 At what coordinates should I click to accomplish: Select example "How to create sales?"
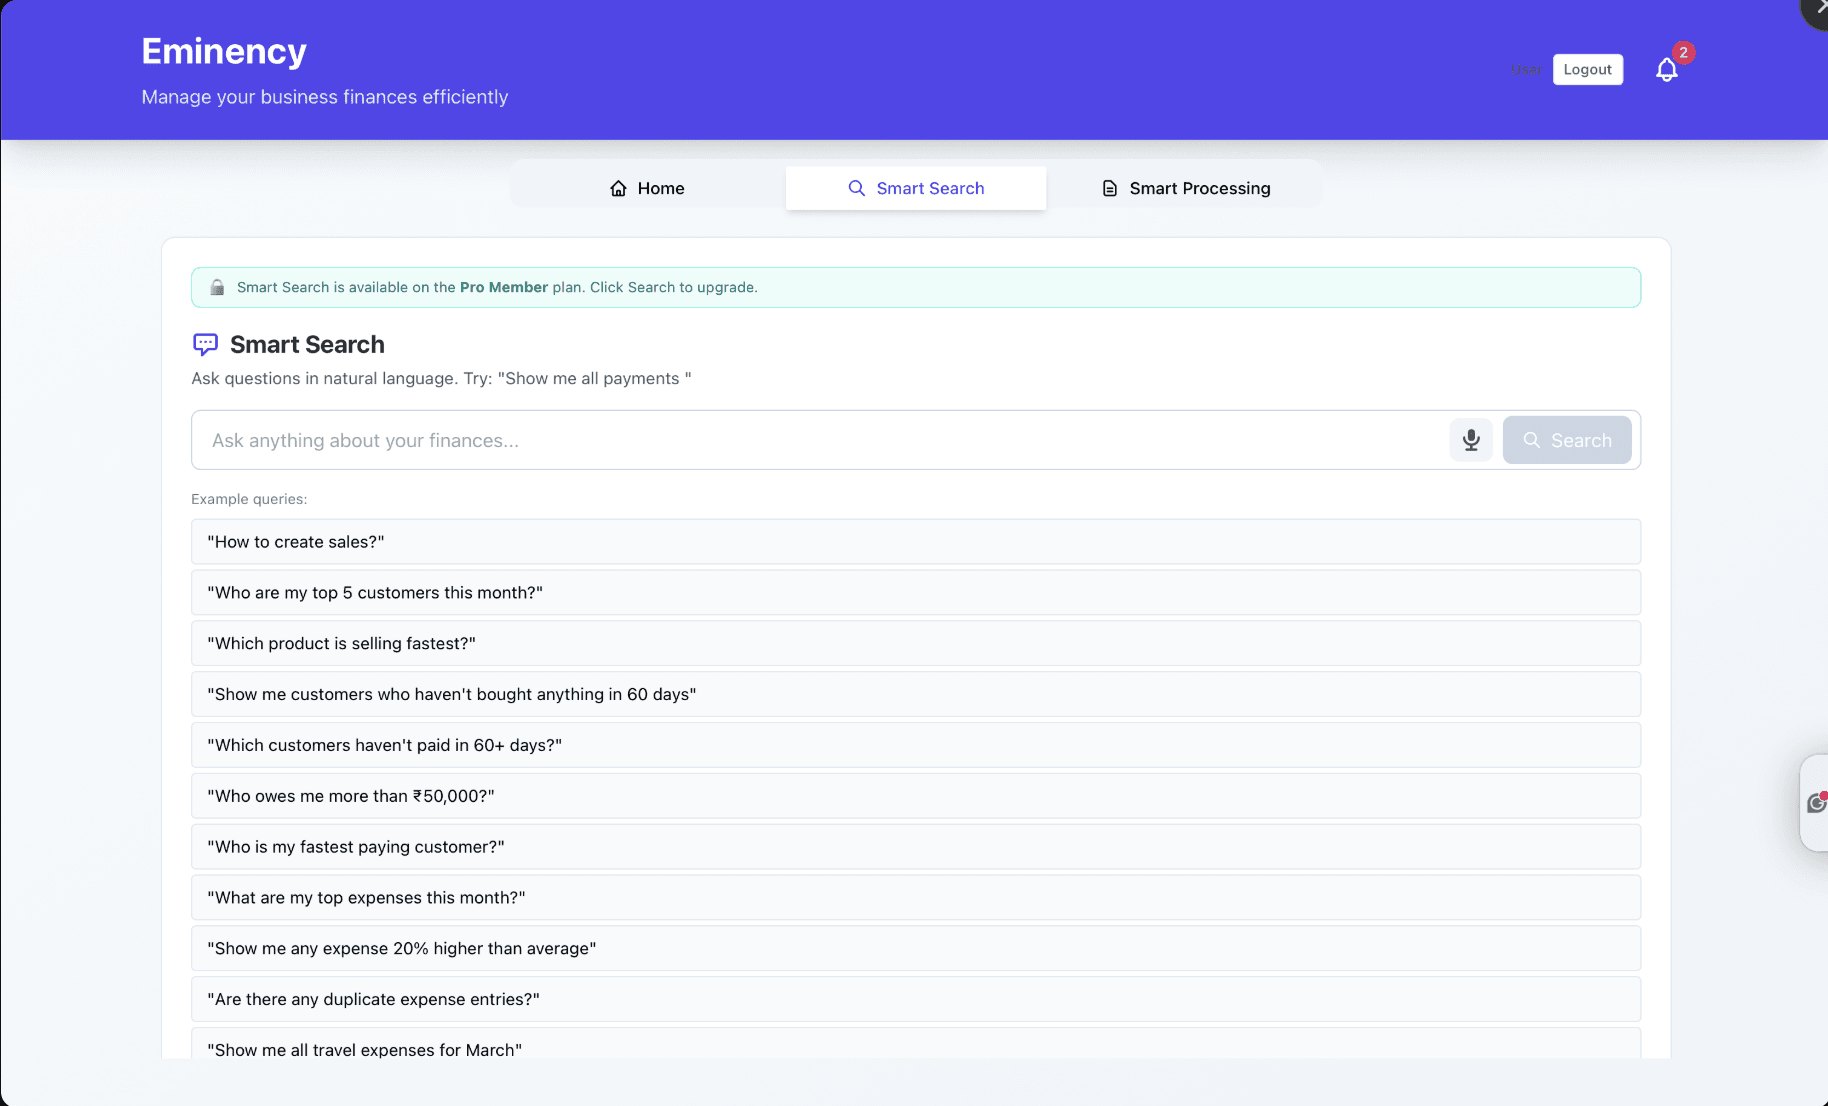point(916,542)
